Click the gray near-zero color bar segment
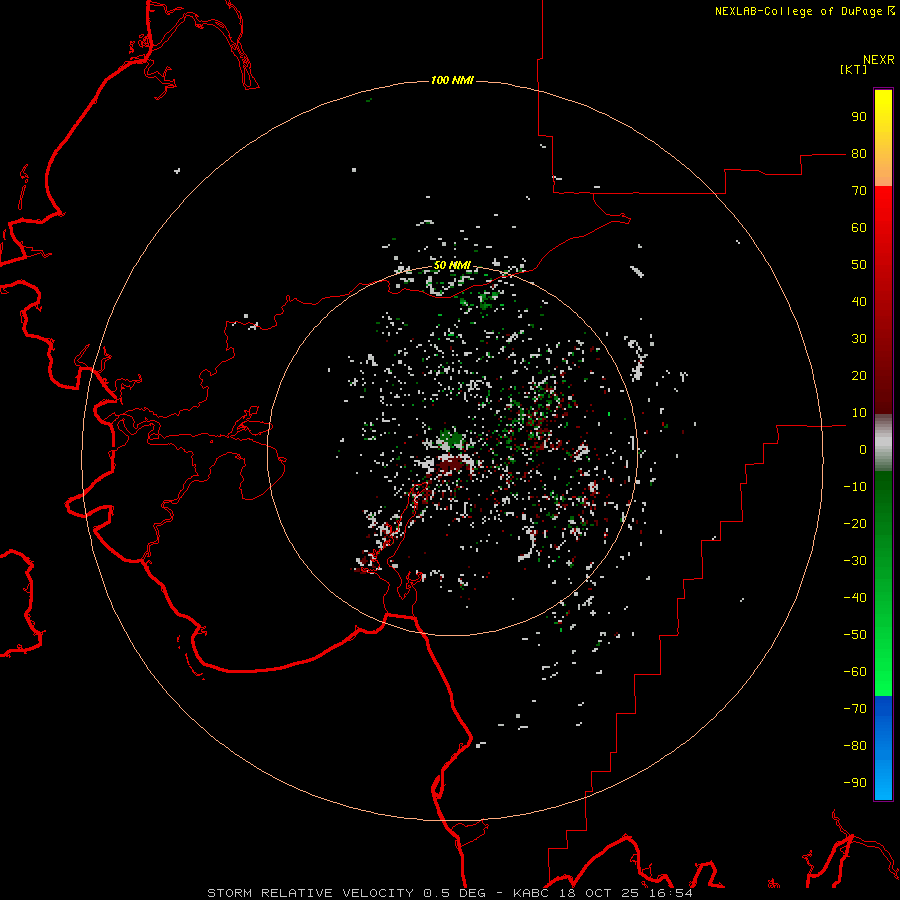 pyautogui.click(x=883, y=443)
